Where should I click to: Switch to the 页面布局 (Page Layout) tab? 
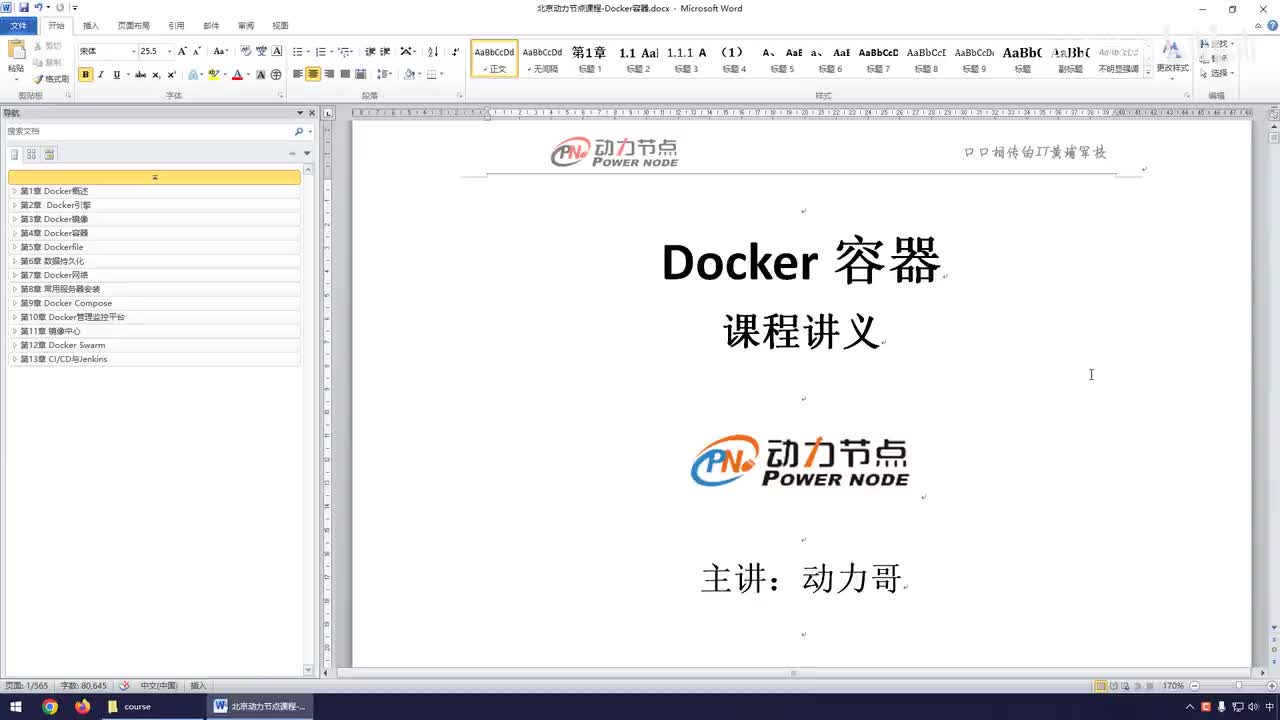click(134, 26)
